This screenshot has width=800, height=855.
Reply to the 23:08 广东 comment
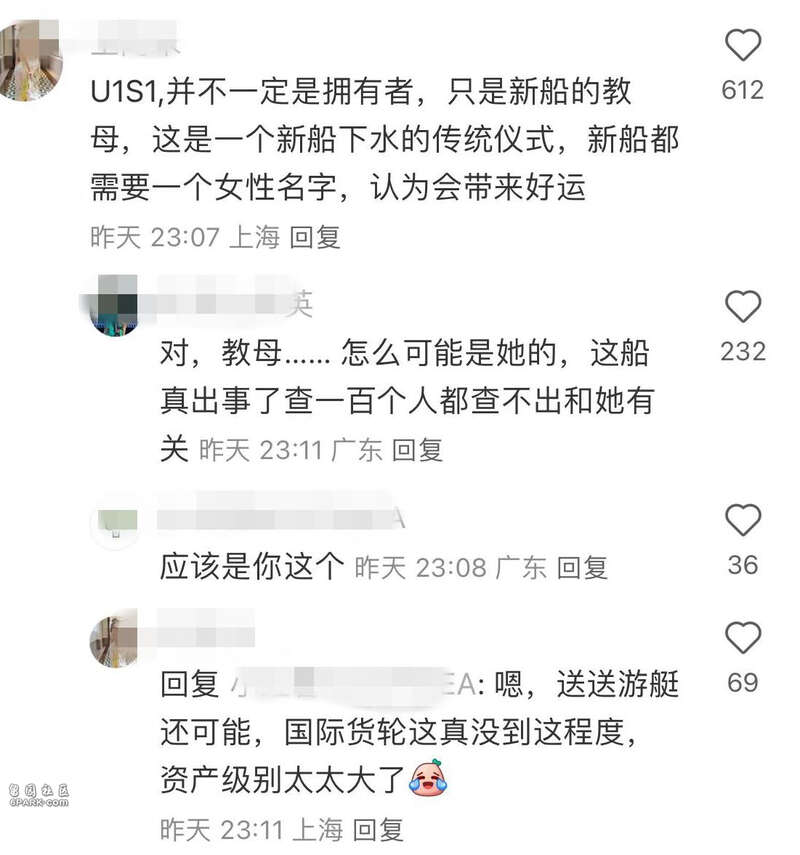click(582, 568)
